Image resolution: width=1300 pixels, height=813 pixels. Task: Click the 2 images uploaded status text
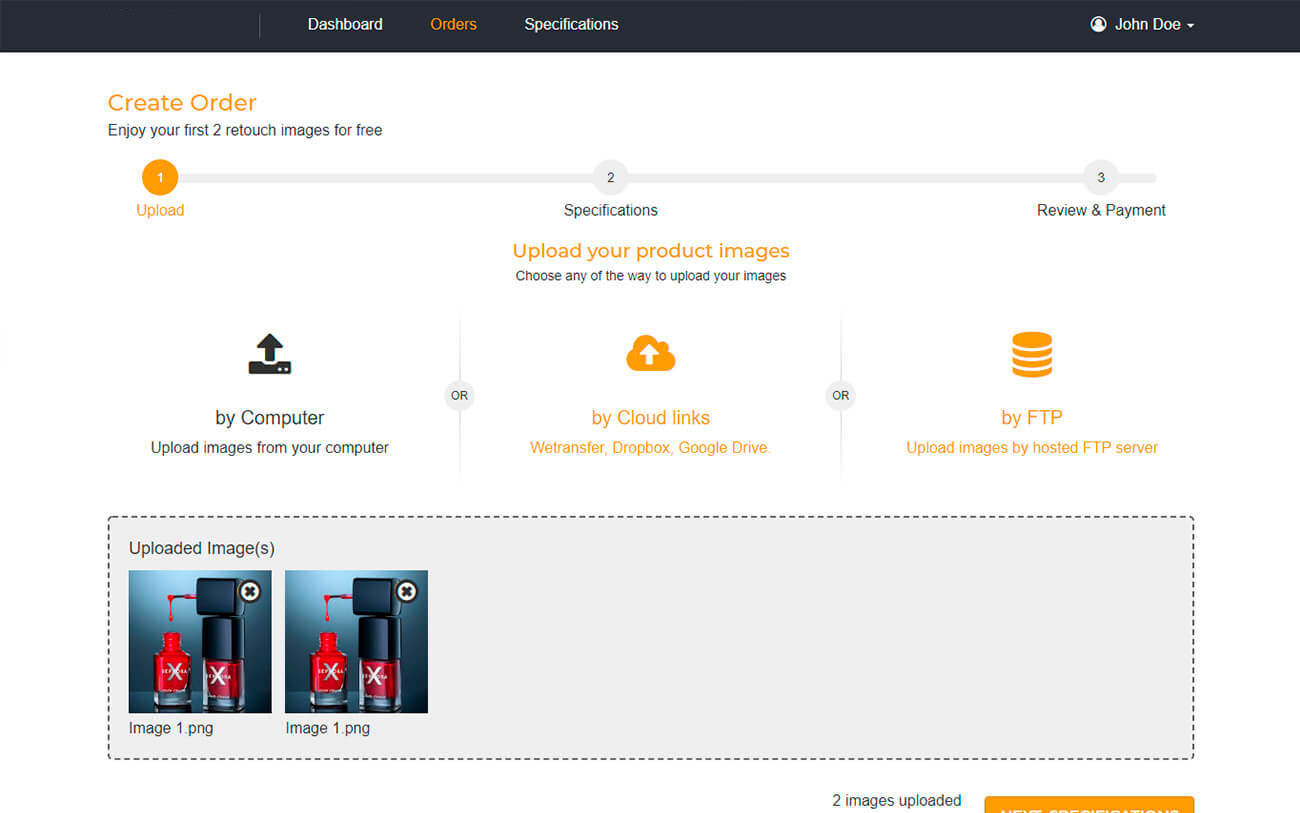[897, 800]
